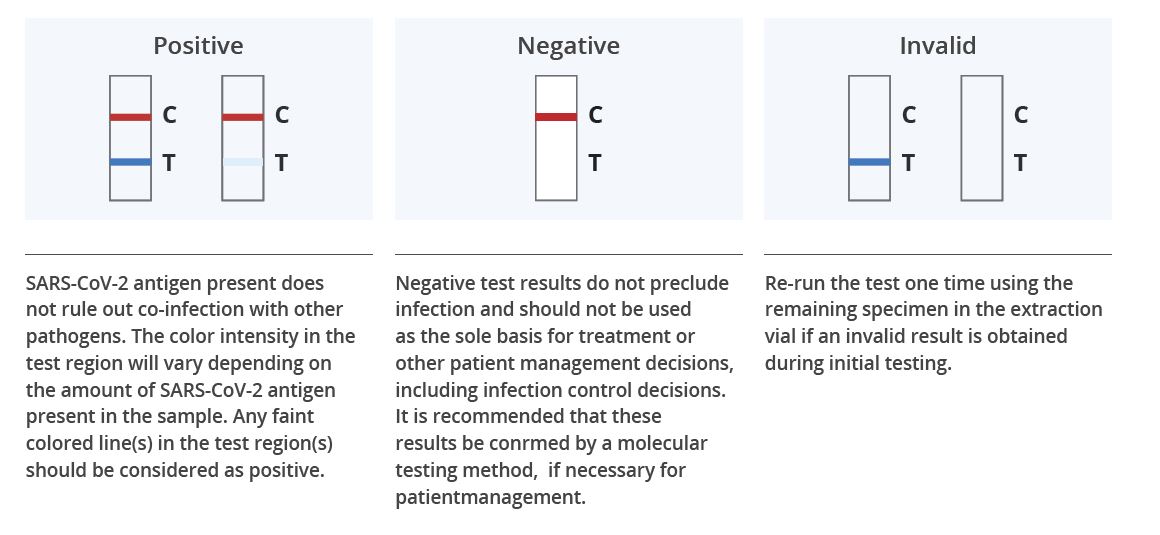Viewport: 1160px width, 535px height.
Task: Click "C" label of Invalid strip with blue line
Action: [x=908, y=116]
